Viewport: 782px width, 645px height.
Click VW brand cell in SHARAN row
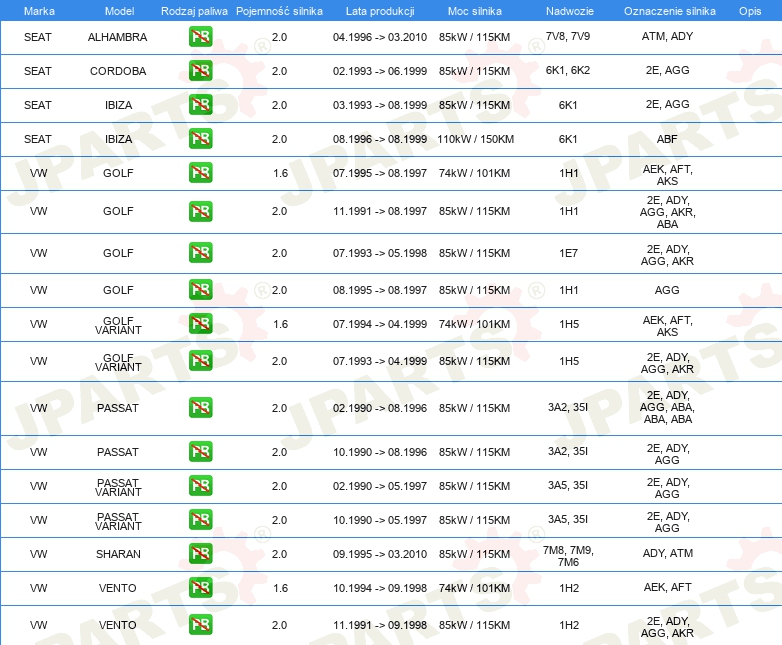coord(38,554)
